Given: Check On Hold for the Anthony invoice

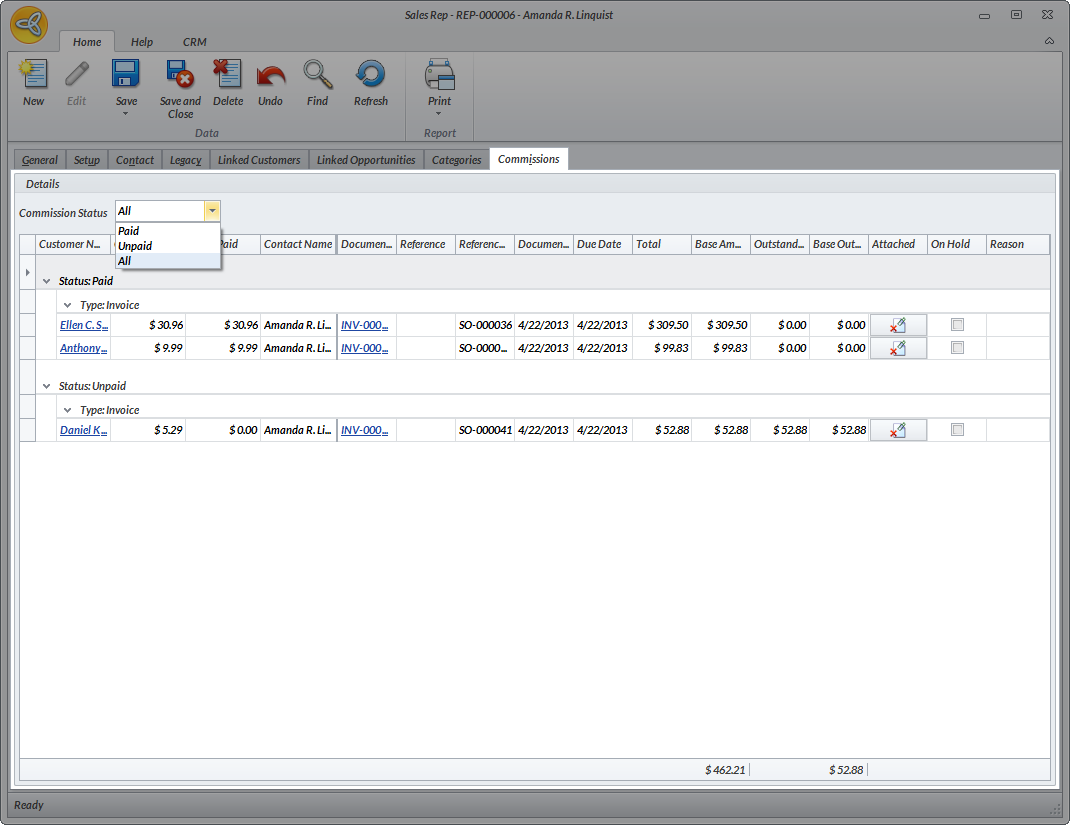Looking at the screenshot, I should coord(957,348).
